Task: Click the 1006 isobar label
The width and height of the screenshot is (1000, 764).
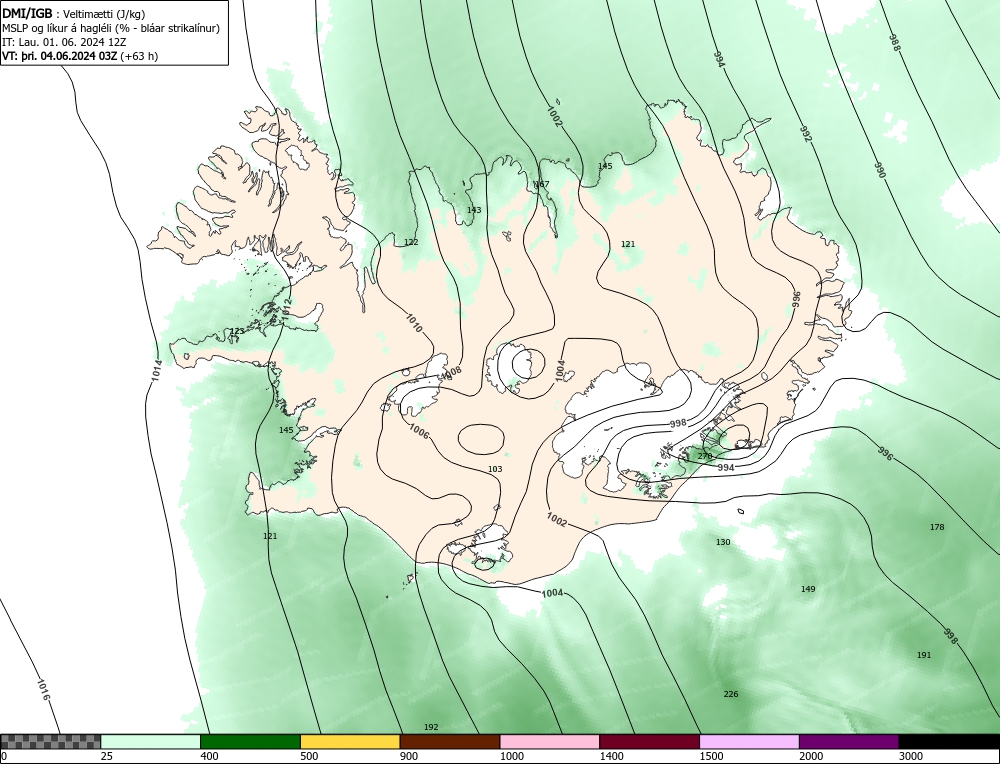Action: coord(419,431)
